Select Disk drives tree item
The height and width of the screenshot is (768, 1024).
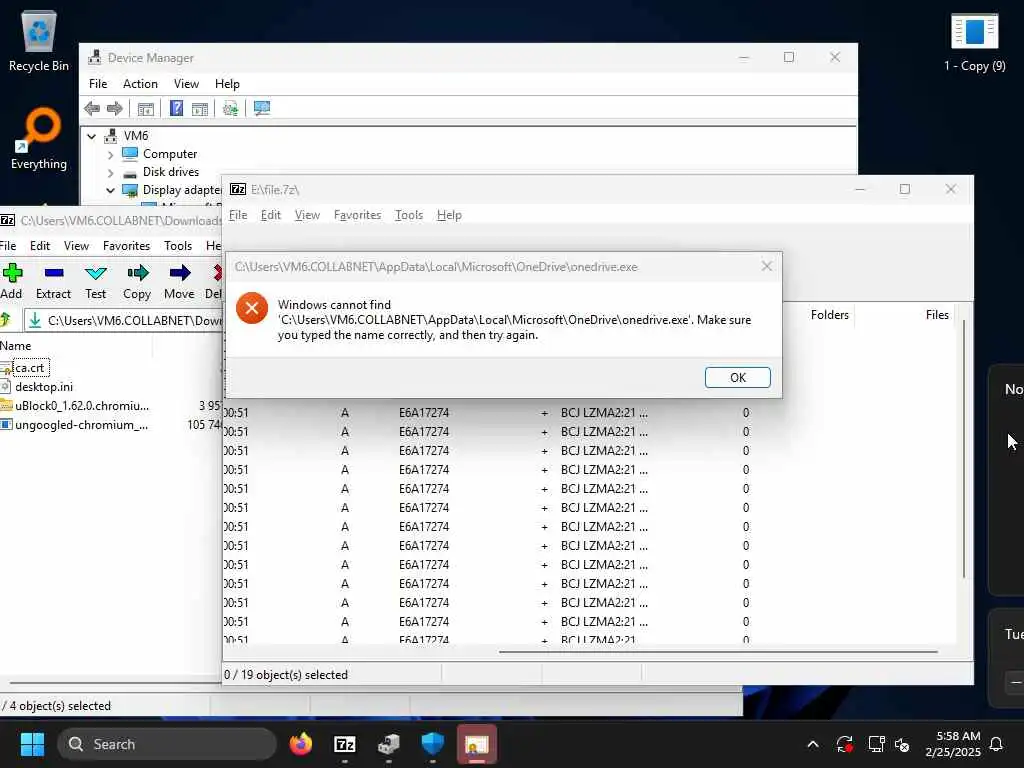[x=171, y=172]
